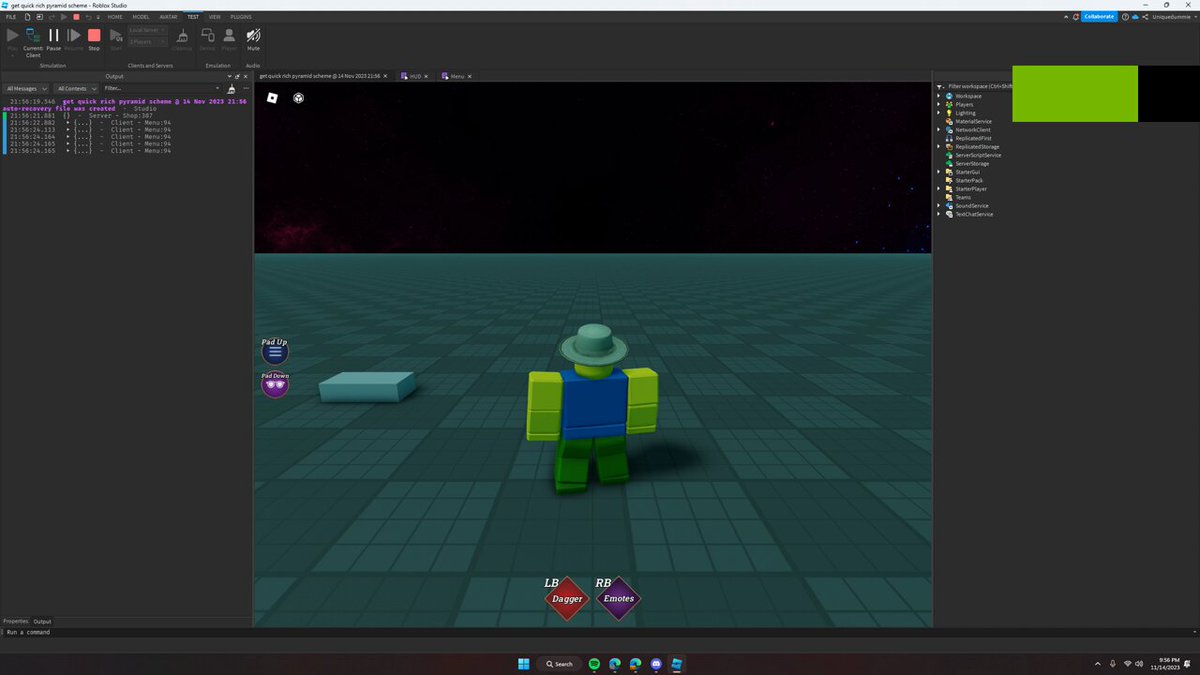This screenshot has height=675, width=1200.
Task: Expand the StarterPlayer node
Action: coord(939,188)
